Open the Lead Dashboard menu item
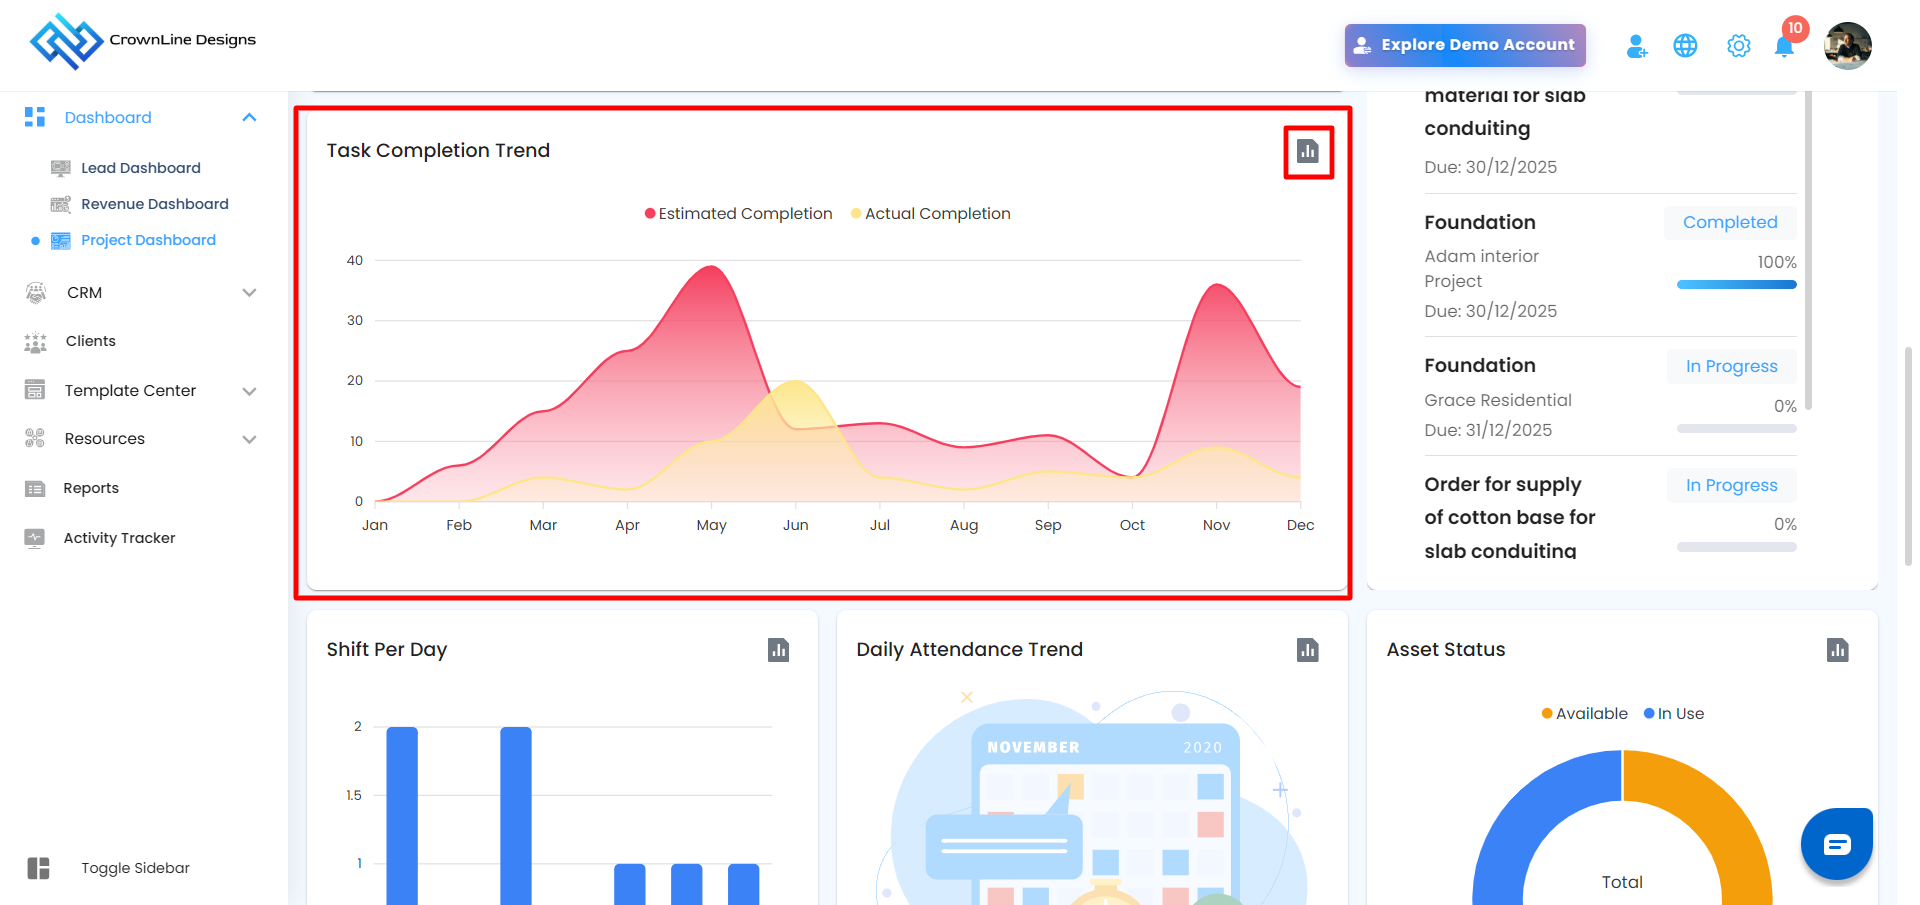 (140, 168)
